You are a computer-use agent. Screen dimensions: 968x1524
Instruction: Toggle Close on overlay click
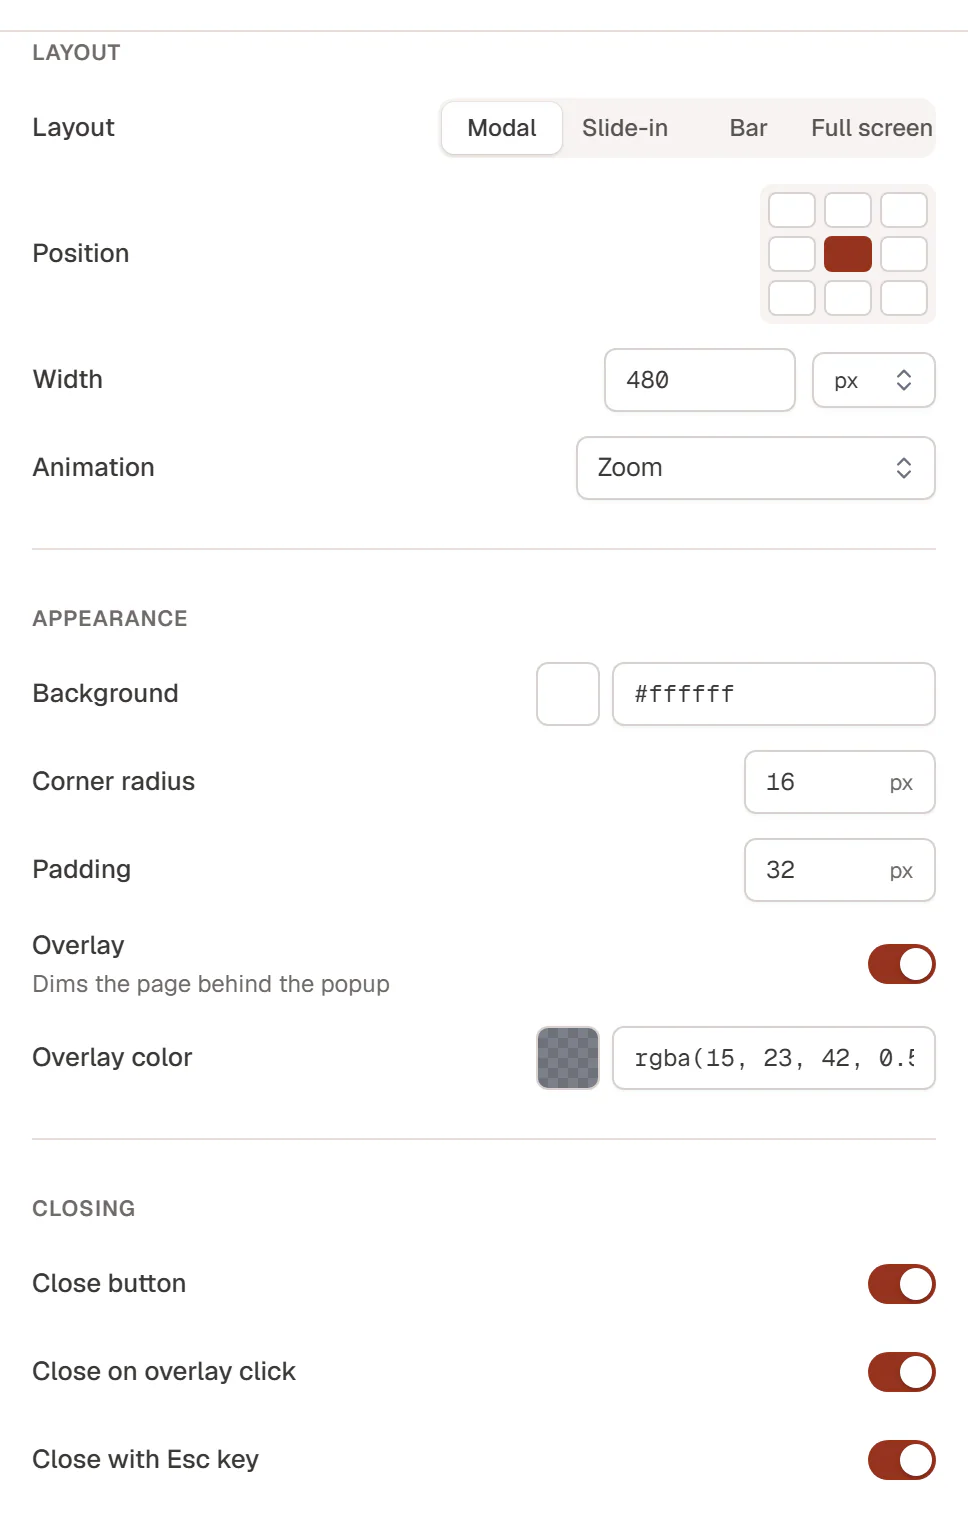coord(902,1372)
